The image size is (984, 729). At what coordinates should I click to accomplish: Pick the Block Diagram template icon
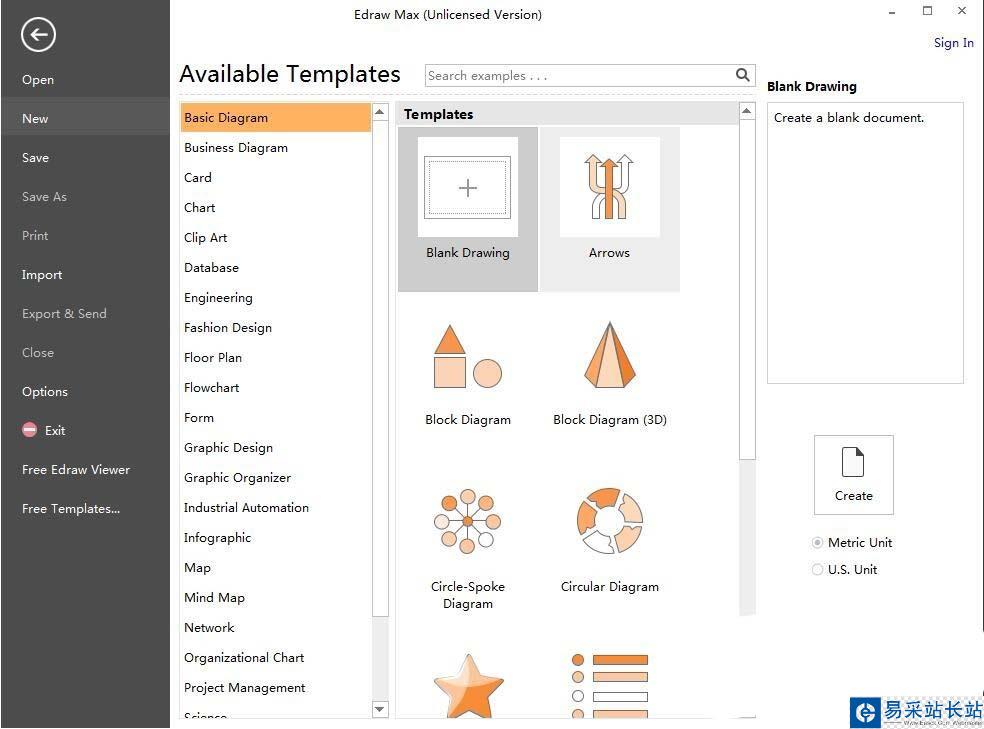click(468, 356)
